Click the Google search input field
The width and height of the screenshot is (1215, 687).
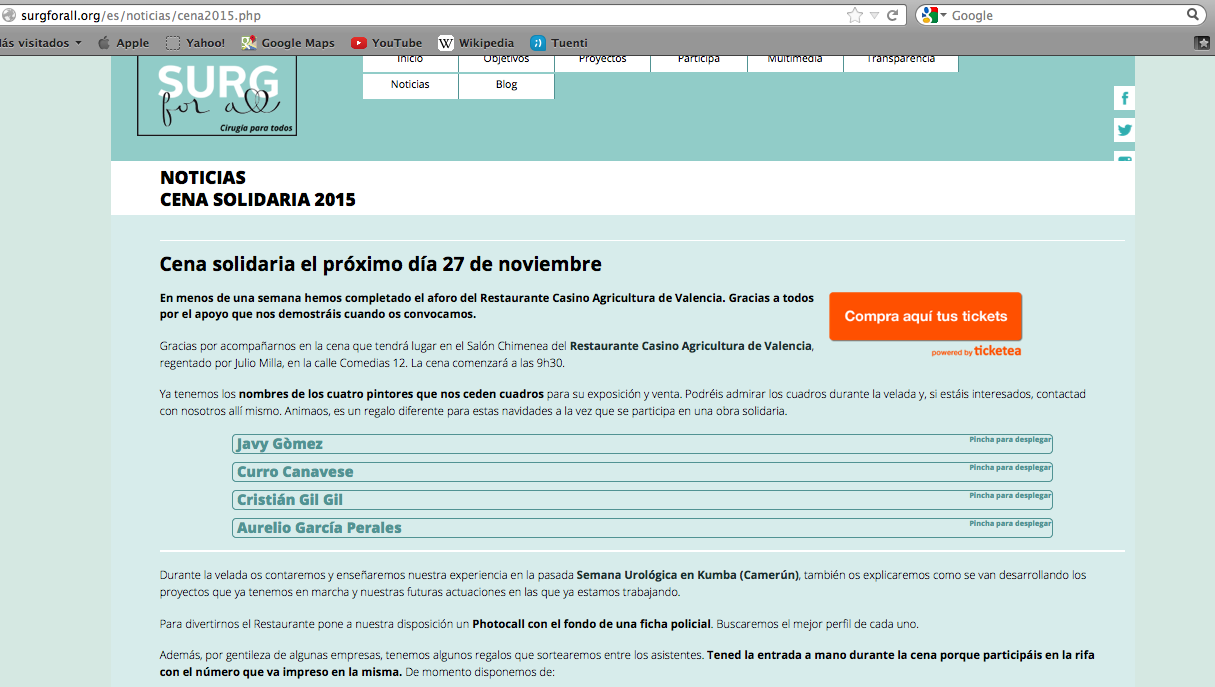tap(1065, 15)
